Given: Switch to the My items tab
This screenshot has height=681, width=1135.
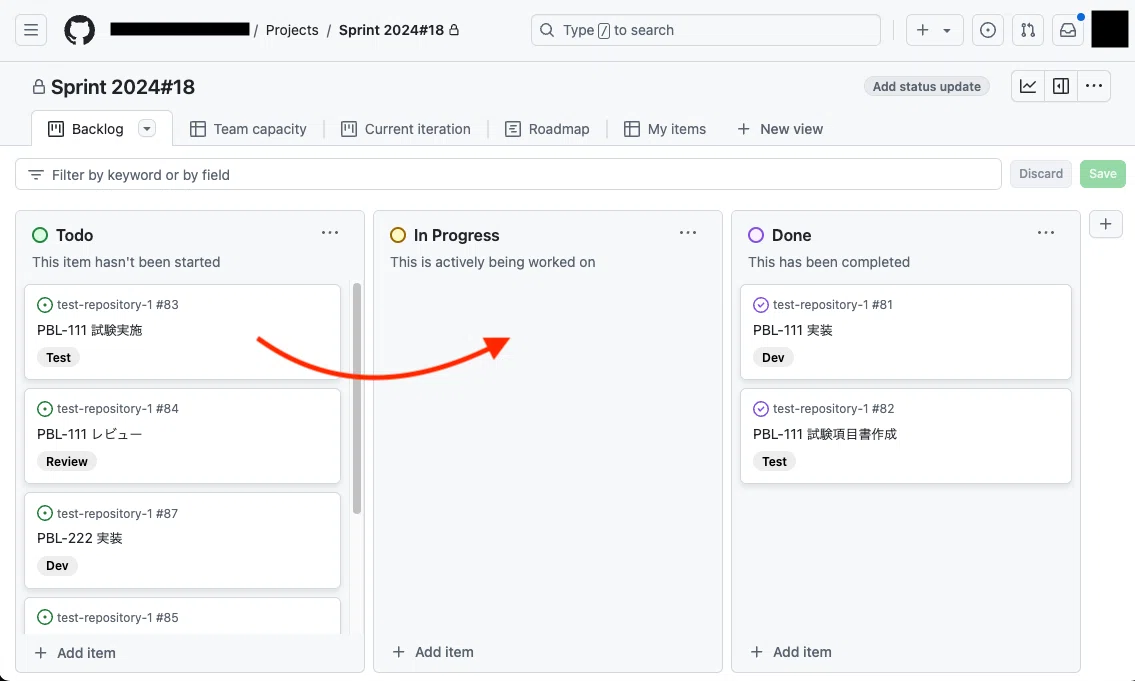Looking at the screenshot, I should (664, 129).
